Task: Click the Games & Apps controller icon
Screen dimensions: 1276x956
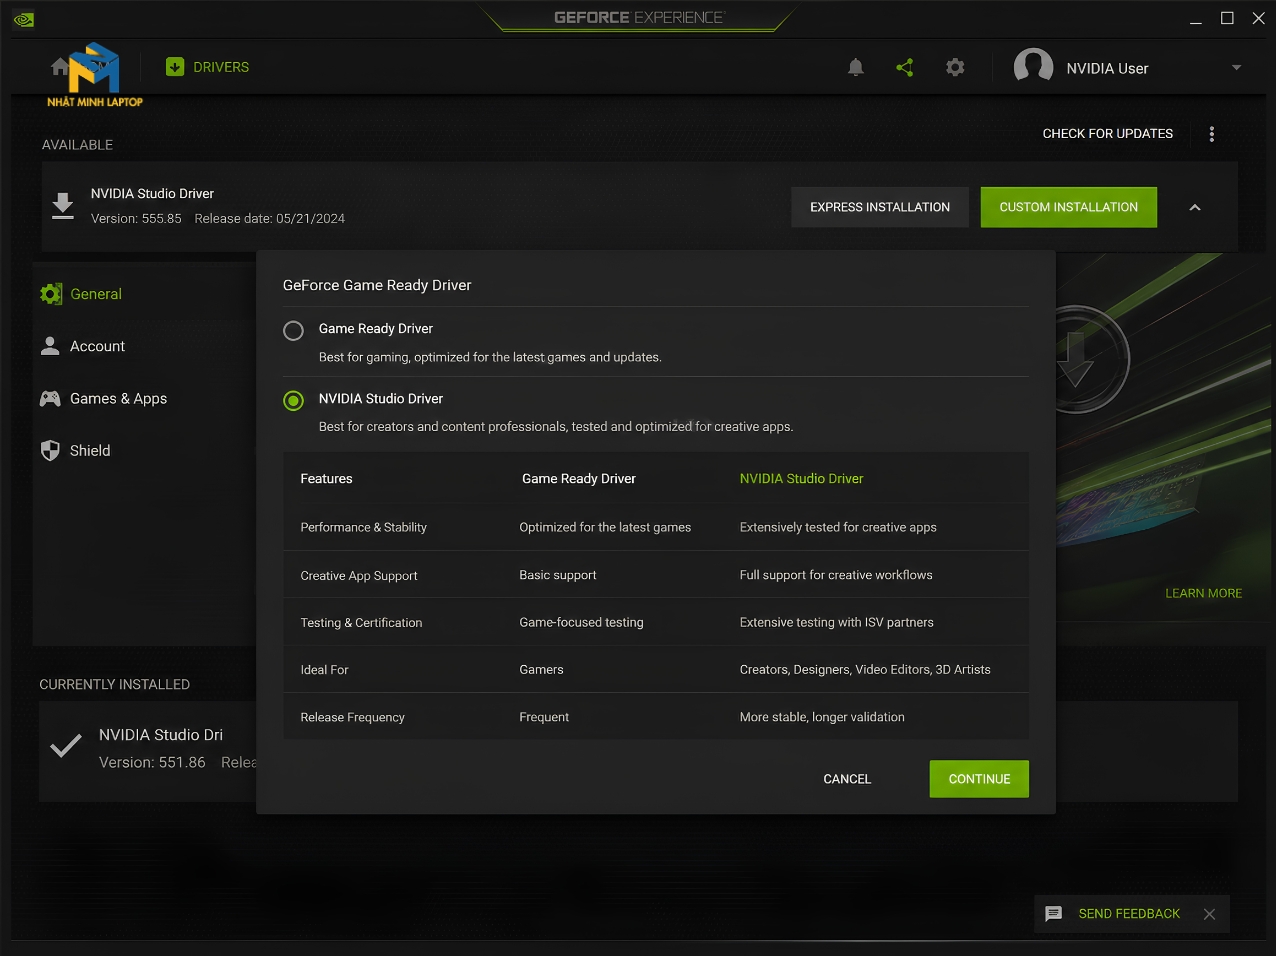Action: point(50,398)
